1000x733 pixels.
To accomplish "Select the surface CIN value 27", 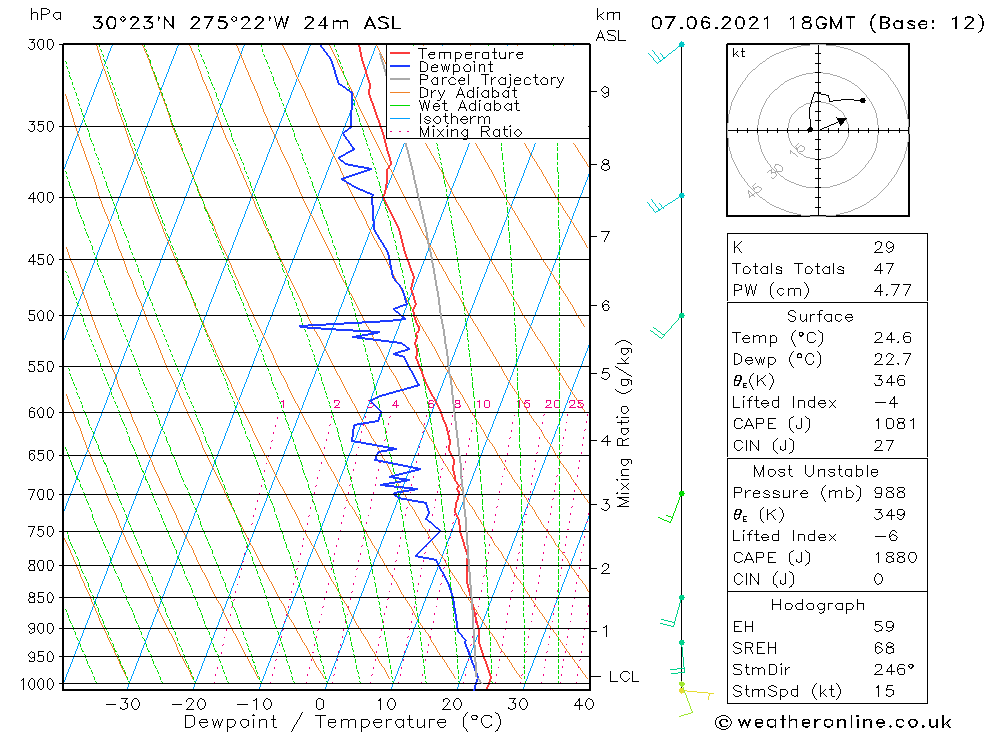I will click(x=884, y=446).
